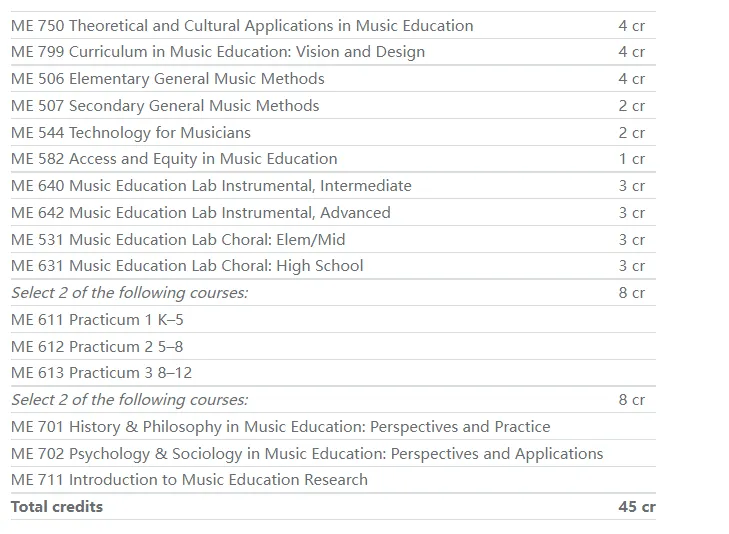Open ME 642 Lab Instrumental, Advanced

[x=200, y=213]
